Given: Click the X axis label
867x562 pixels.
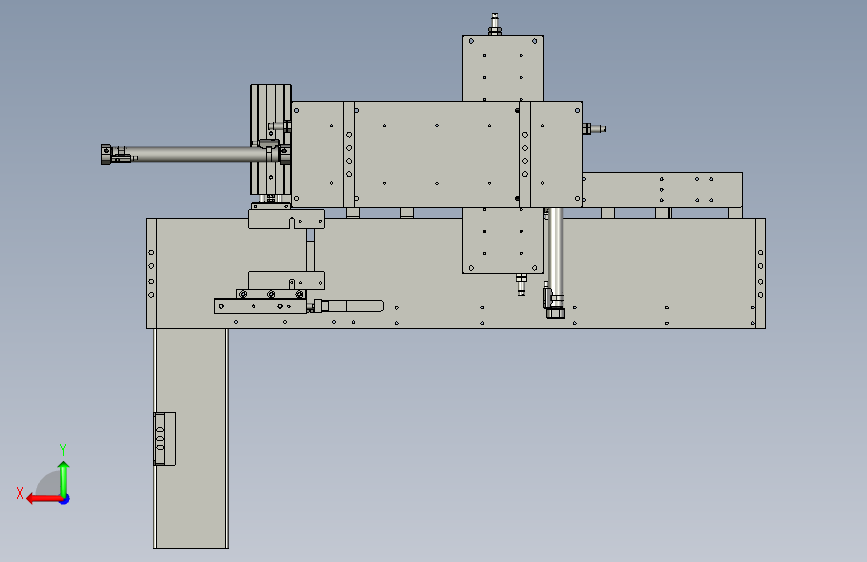Looking at the screenshot, I should point(20,493).
